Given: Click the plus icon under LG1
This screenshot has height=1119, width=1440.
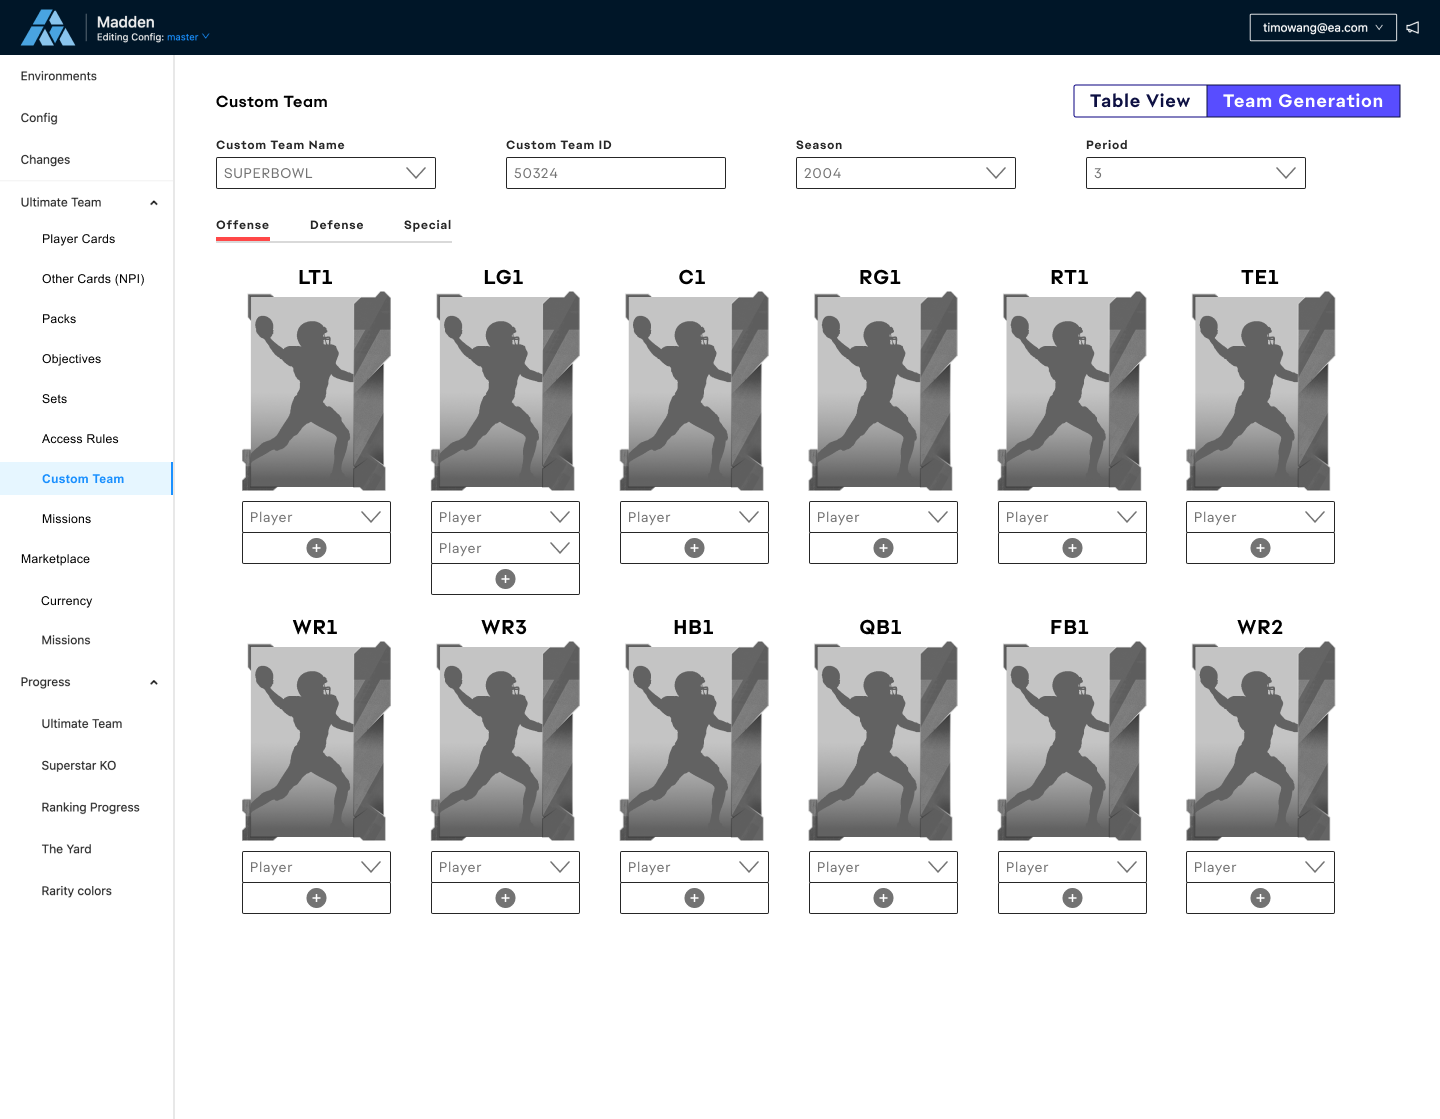Looking at the screenshot, I should click(x=505, y=579).
